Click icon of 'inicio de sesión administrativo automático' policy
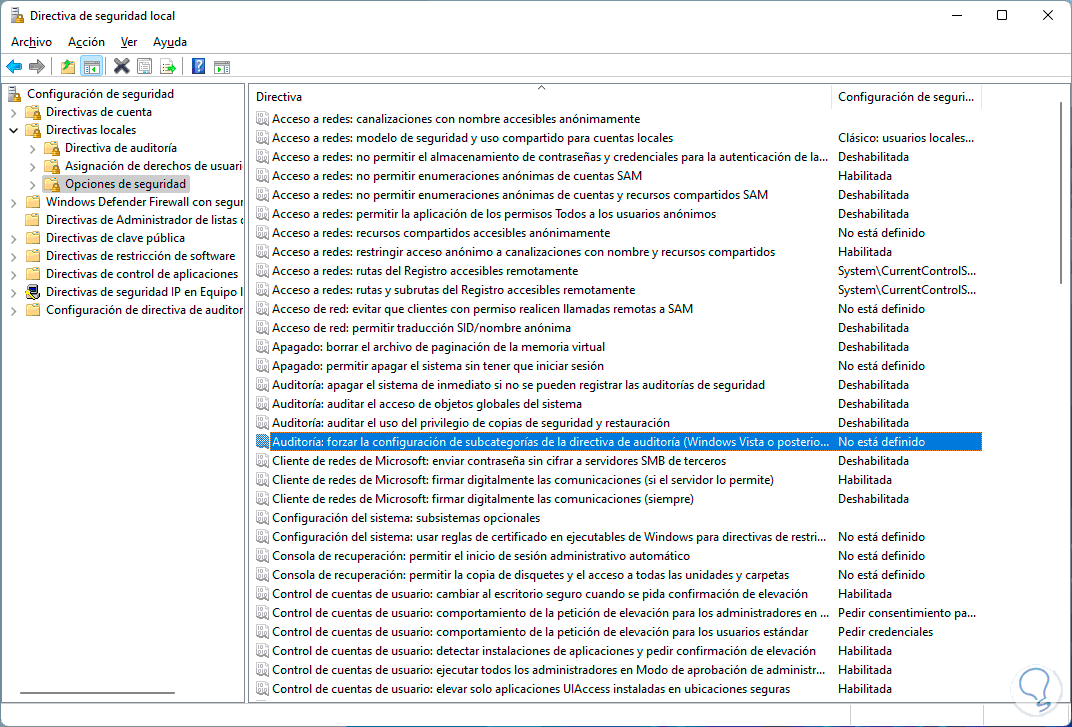Screen dimensions: 1072x727 tap(262, 556)
